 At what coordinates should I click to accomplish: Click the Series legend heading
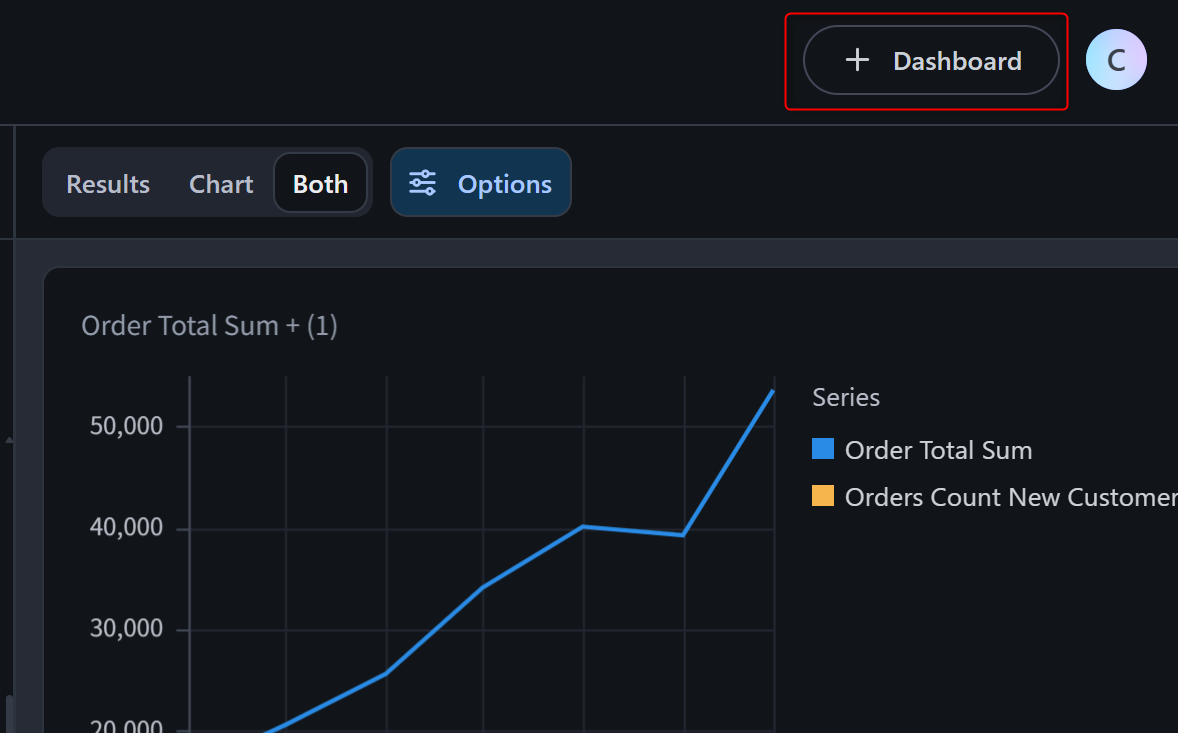pos(846,397)
